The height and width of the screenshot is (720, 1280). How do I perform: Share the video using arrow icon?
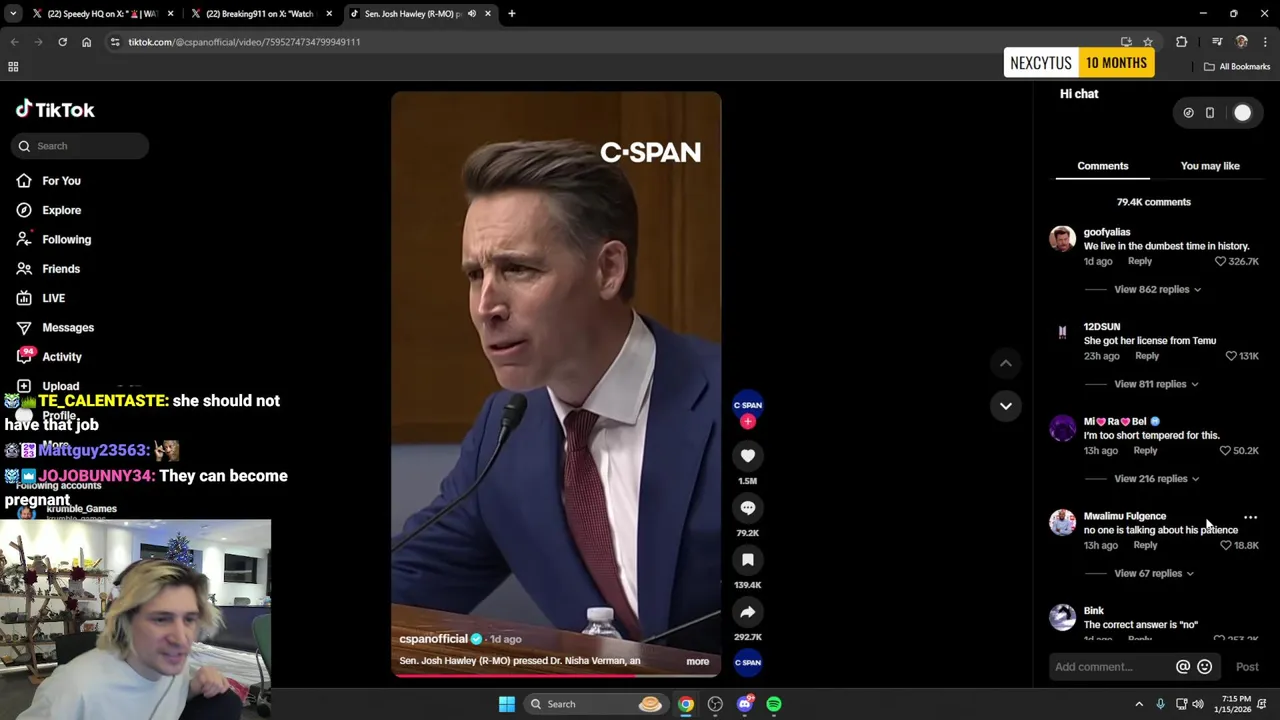pyautogui.click(x=748, y=612)
